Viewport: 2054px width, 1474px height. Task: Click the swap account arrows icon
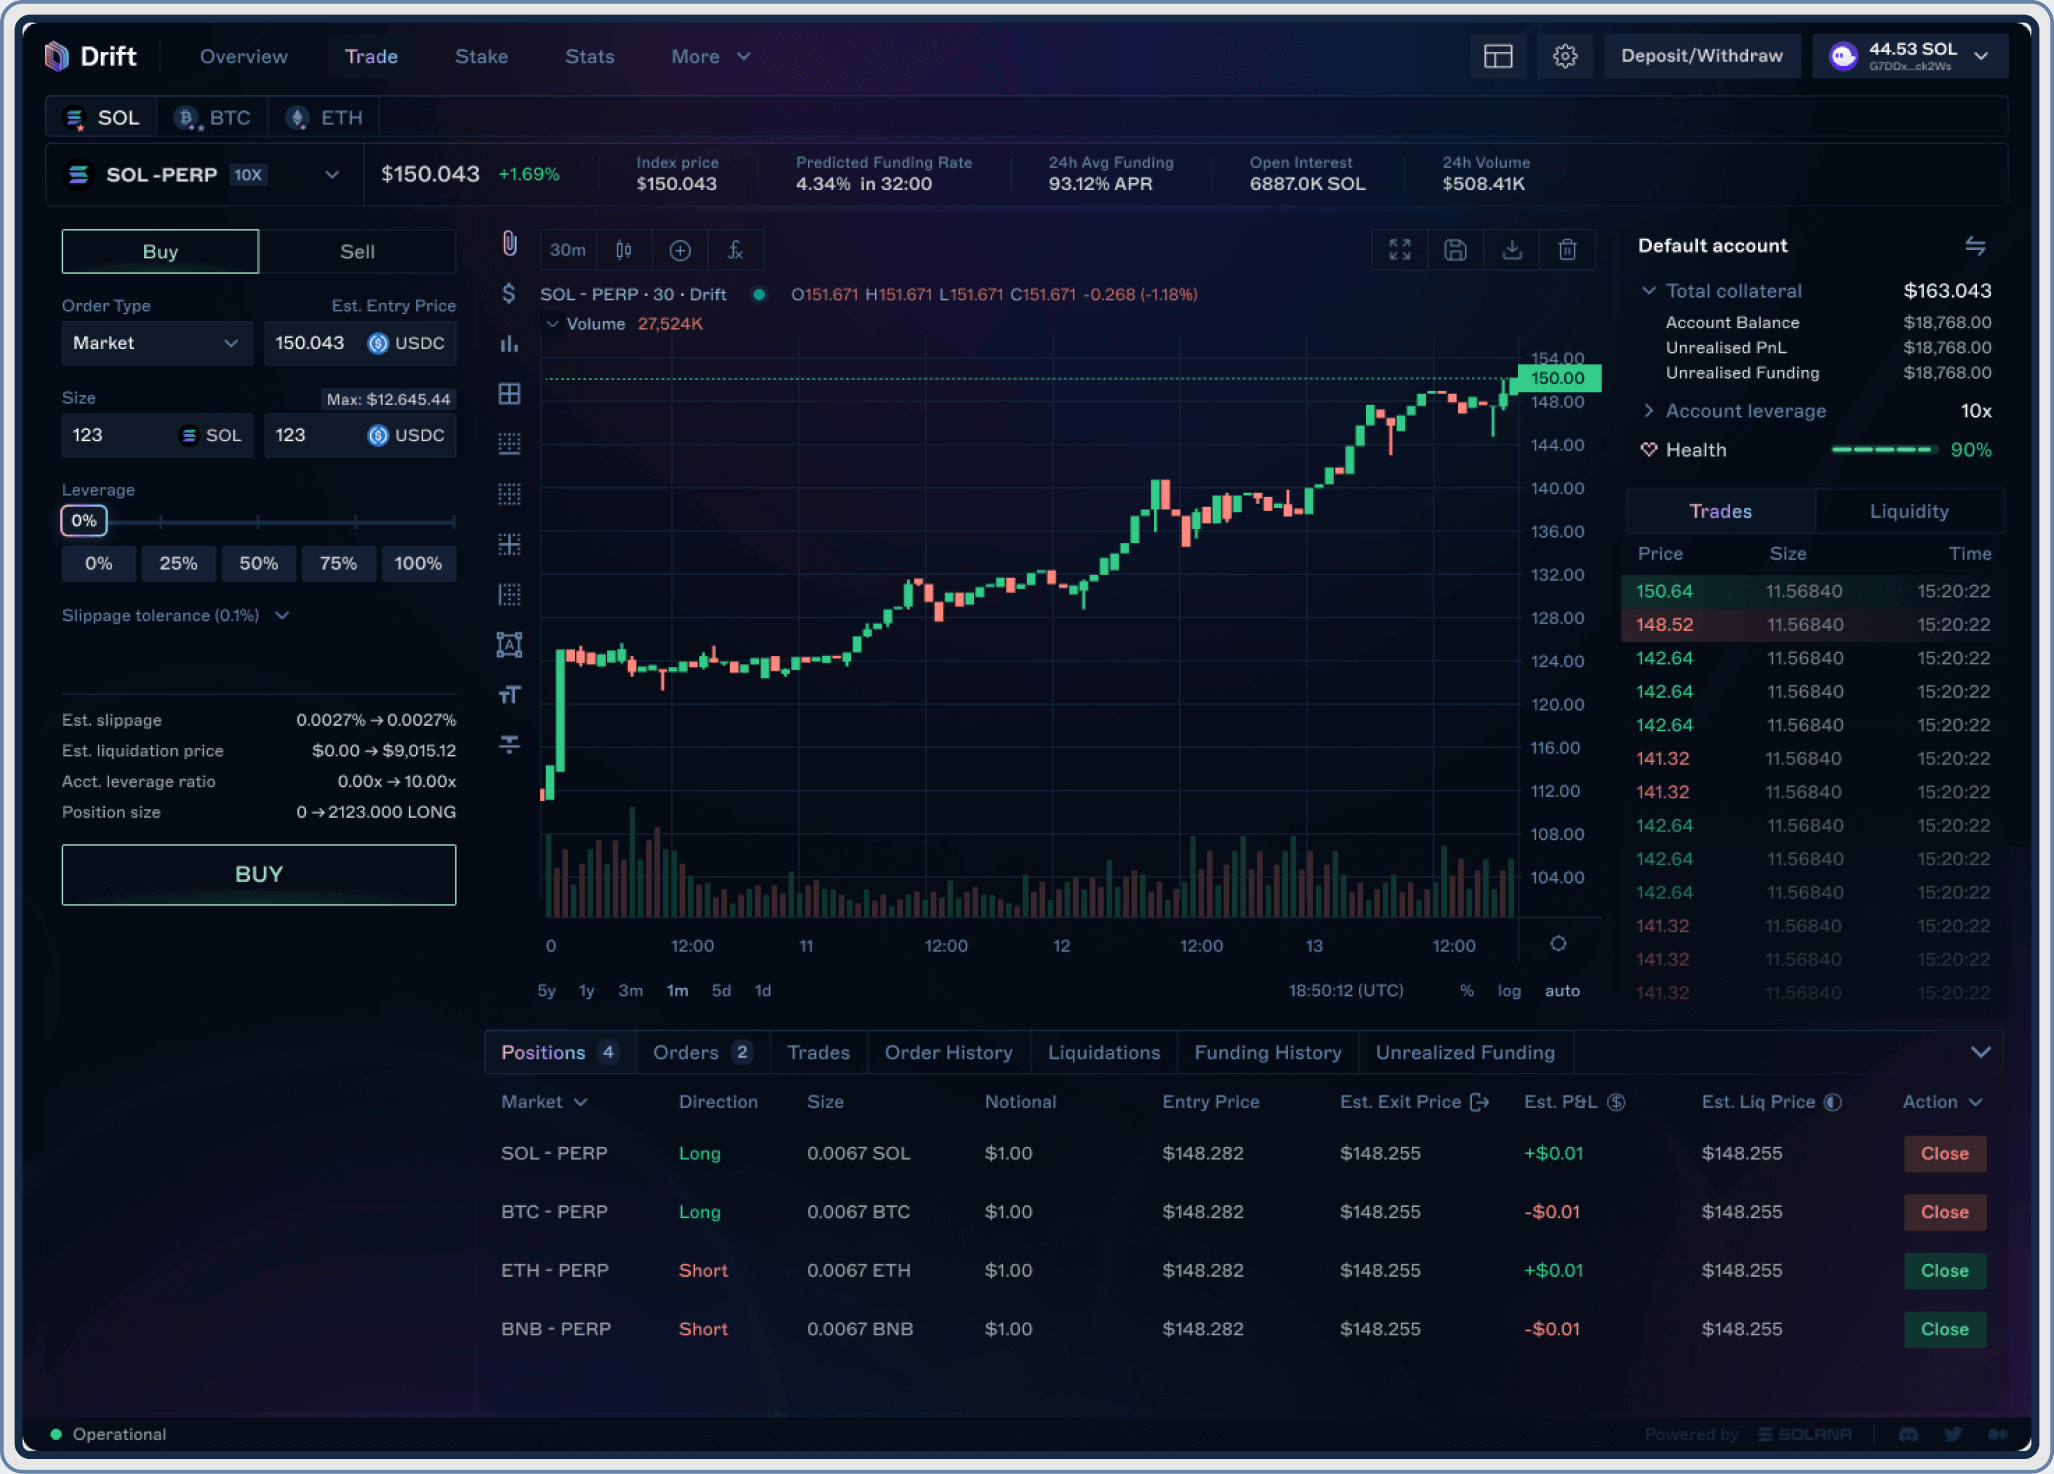1975,246
